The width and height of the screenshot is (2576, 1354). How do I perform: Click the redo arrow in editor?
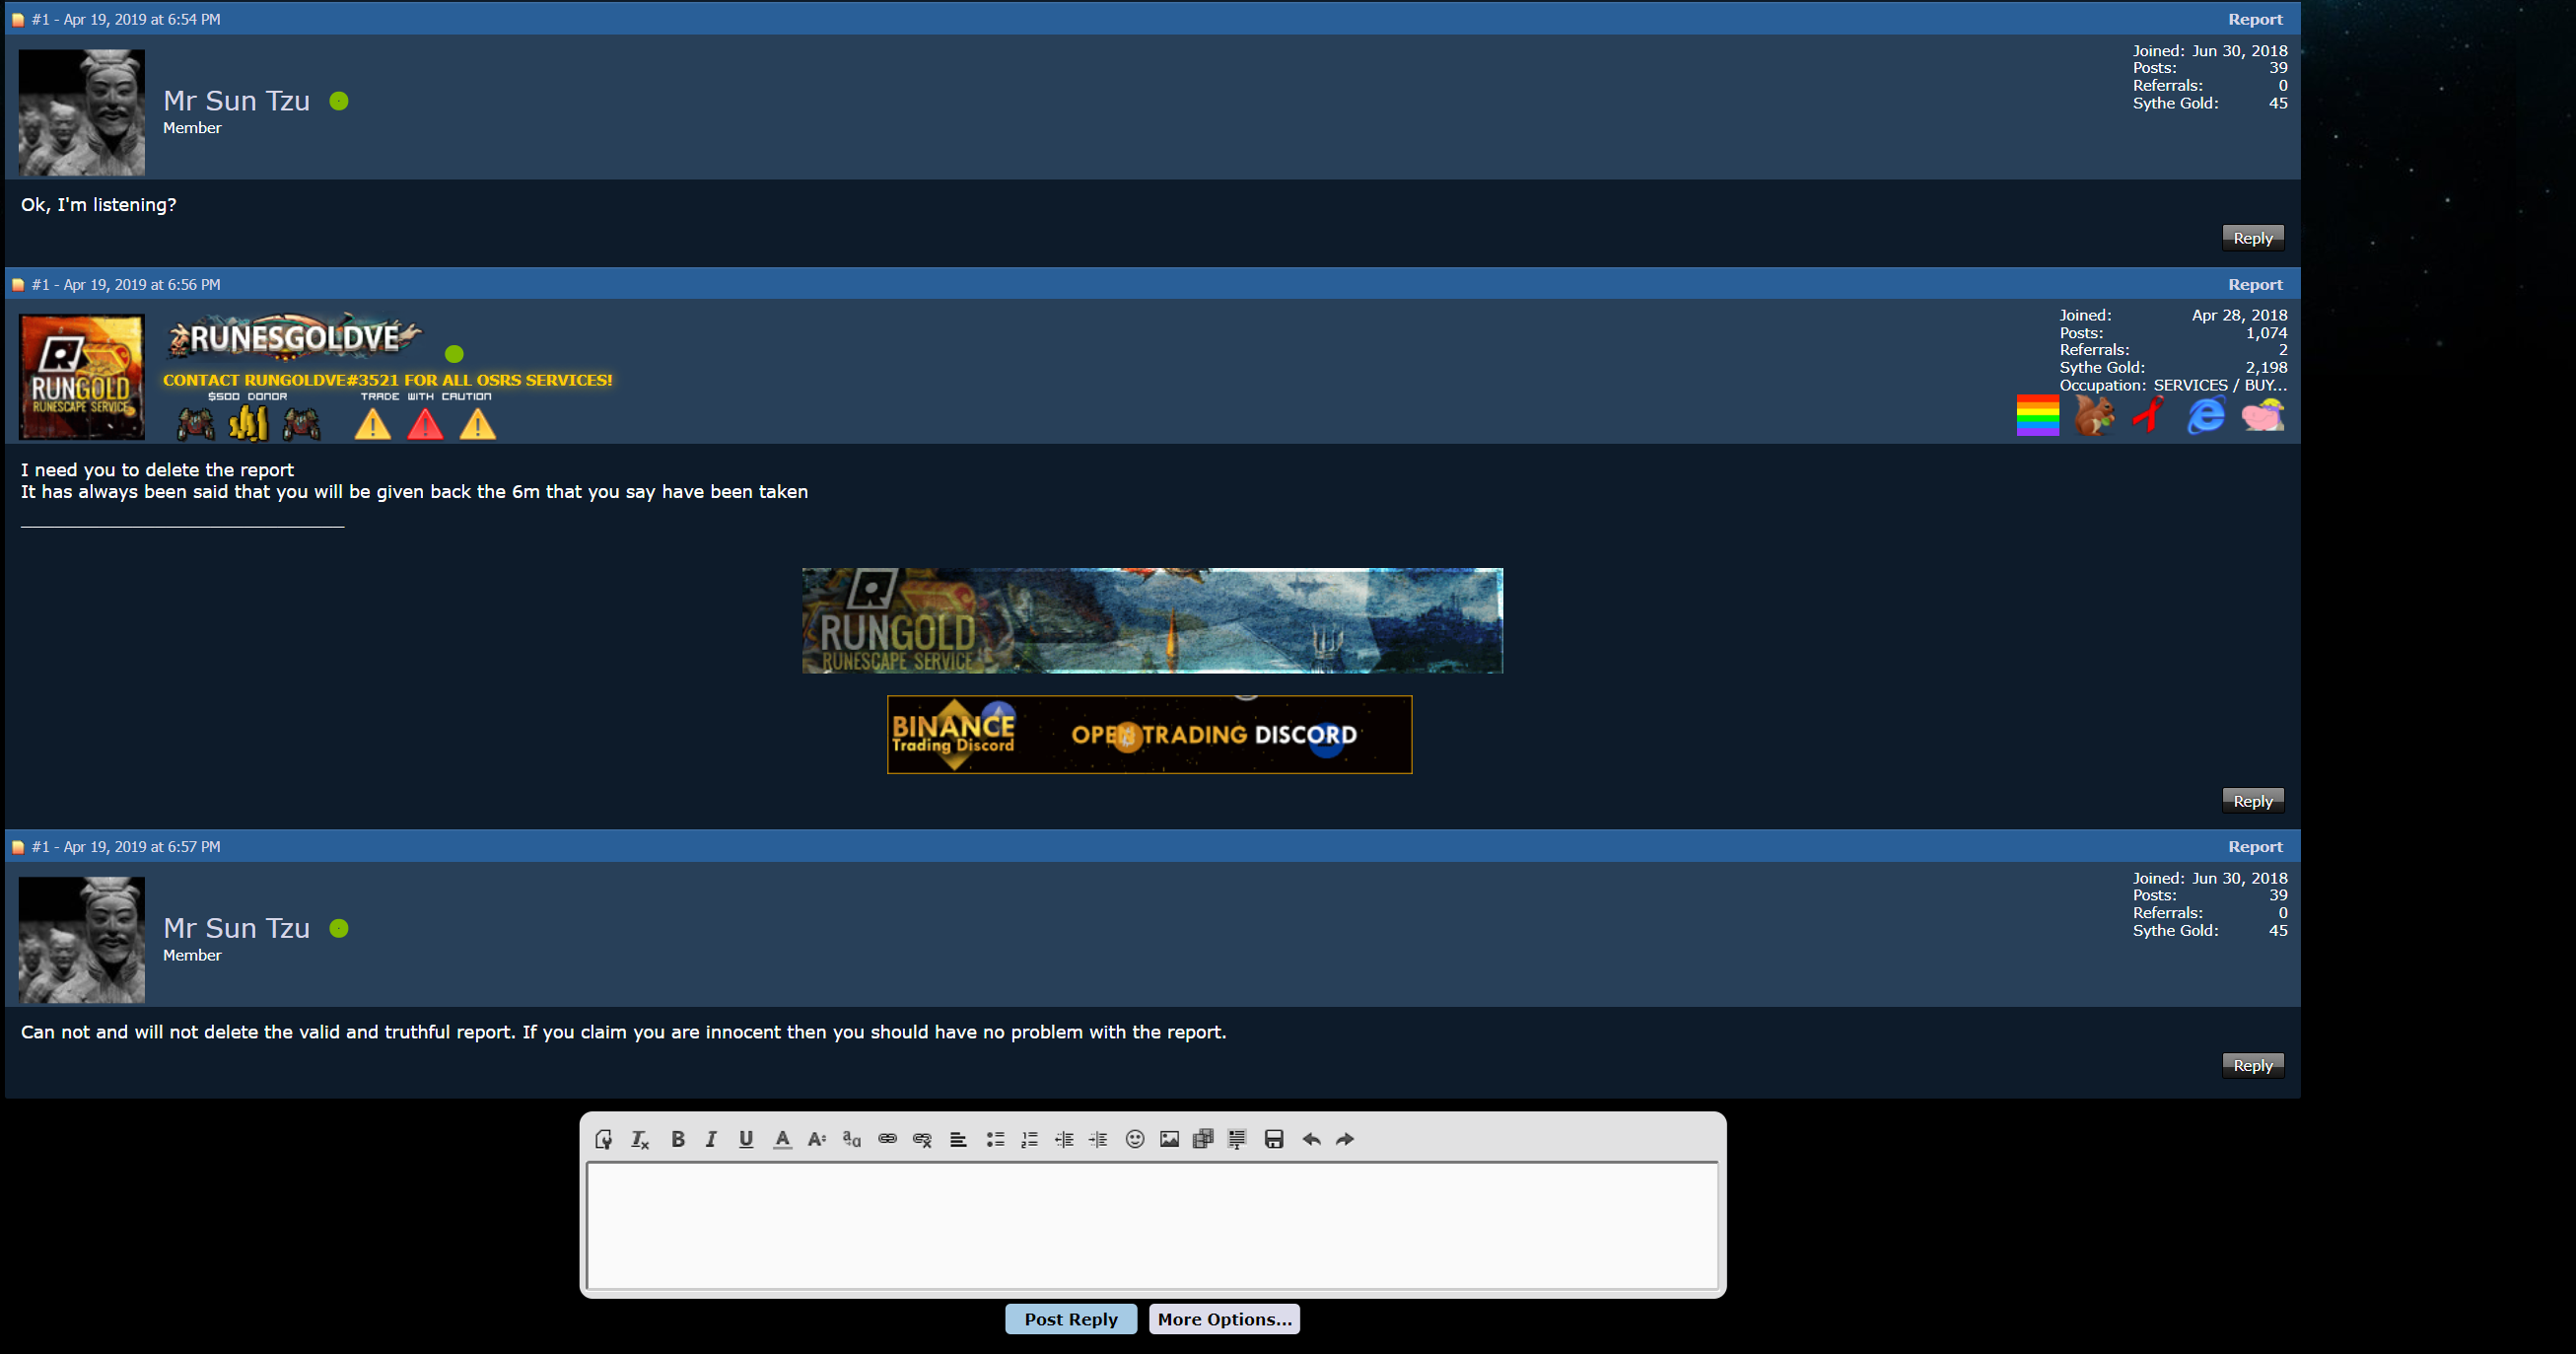coord(1345,1139)
